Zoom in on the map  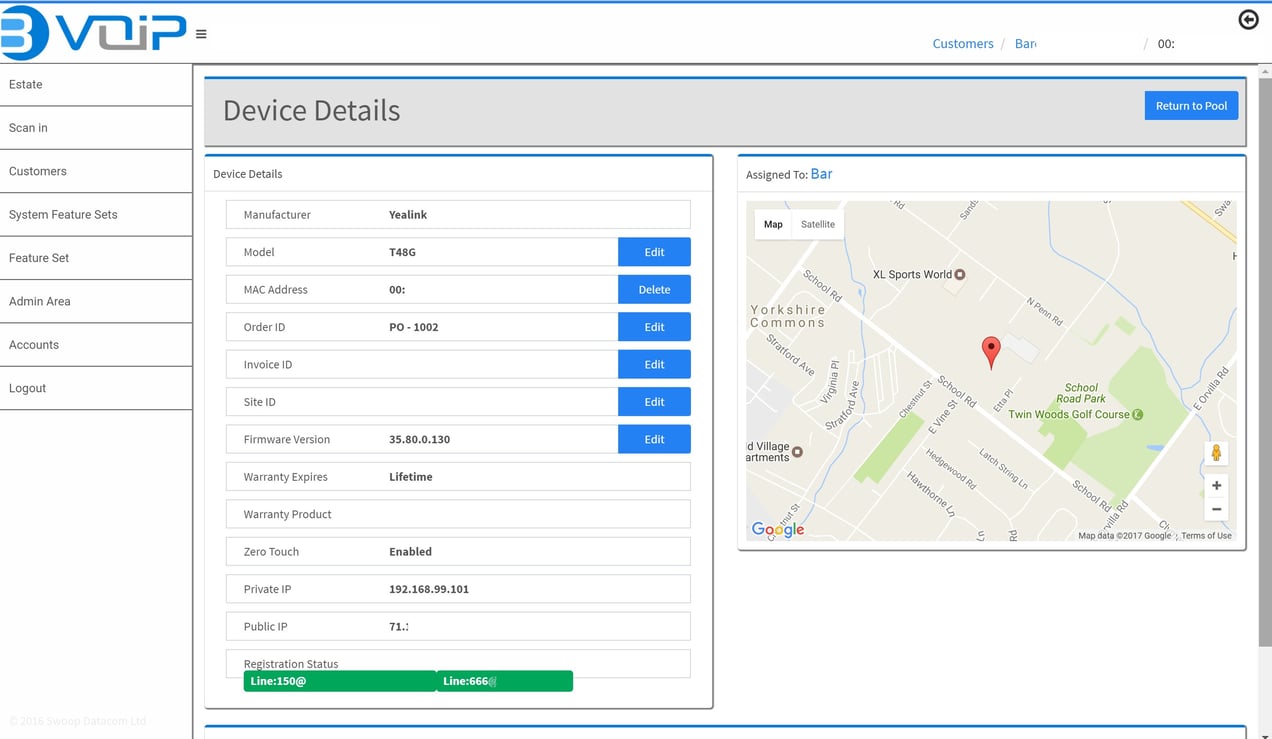coord(1216,486)
